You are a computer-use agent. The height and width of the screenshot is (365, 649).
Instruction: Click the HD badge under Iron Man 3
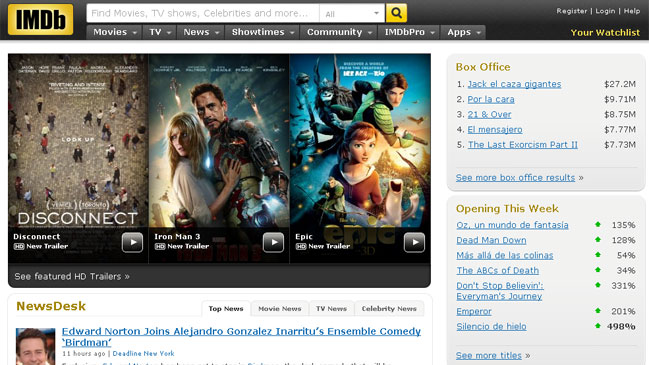click(x=160, y=246)
